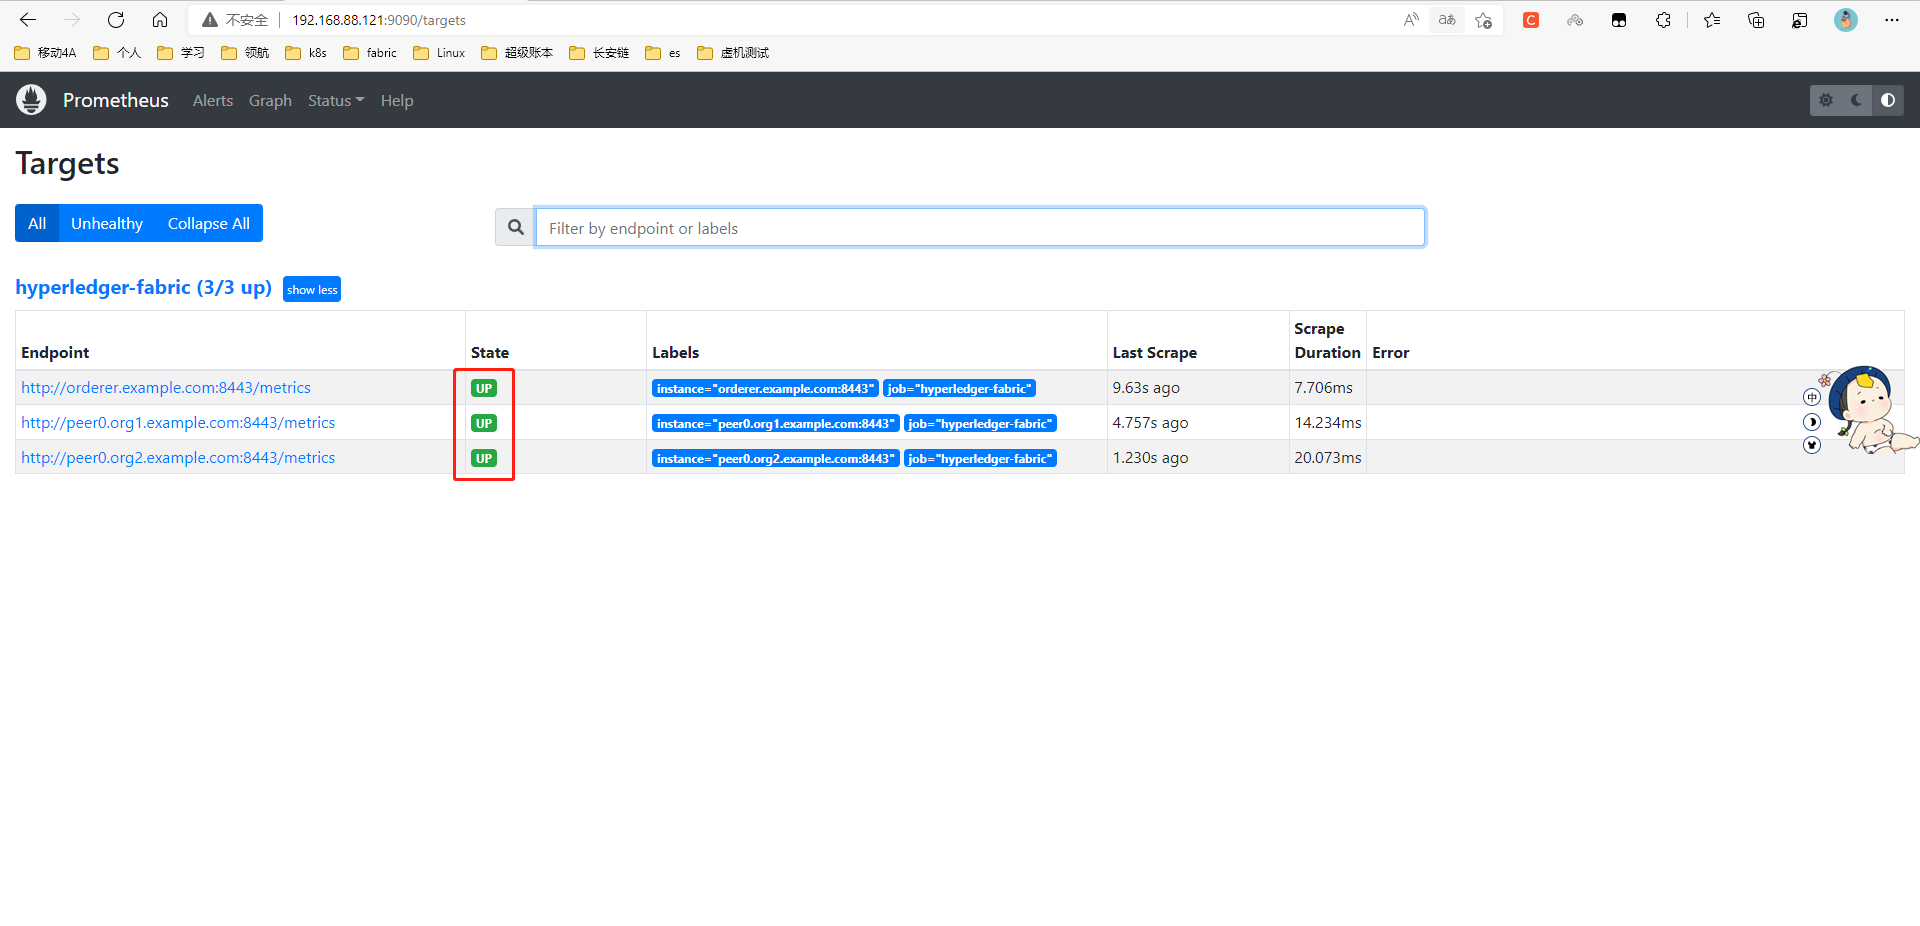Click show less for hyperledger-fabric

(x=312, y=289)
